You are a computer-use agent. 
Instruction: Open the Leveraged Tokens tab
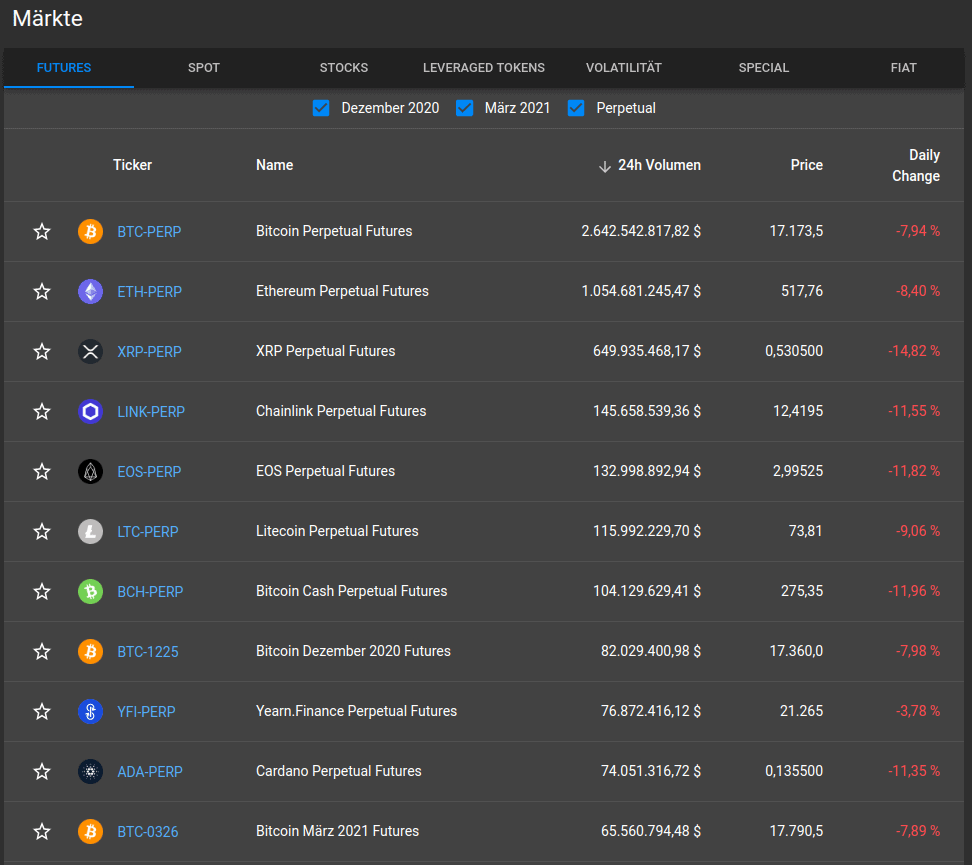click(x=484, y=68)
